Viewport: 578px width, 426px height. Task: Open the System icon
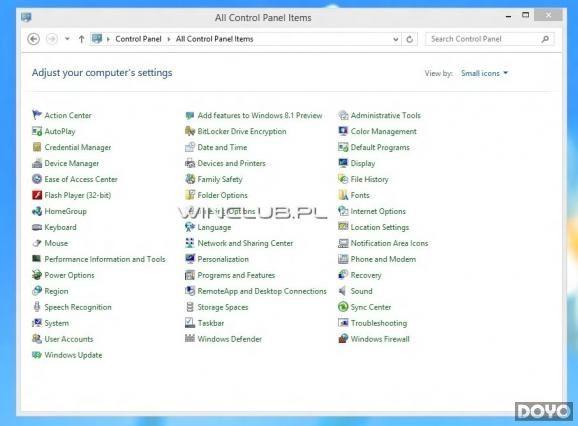(x=37, y=323)
